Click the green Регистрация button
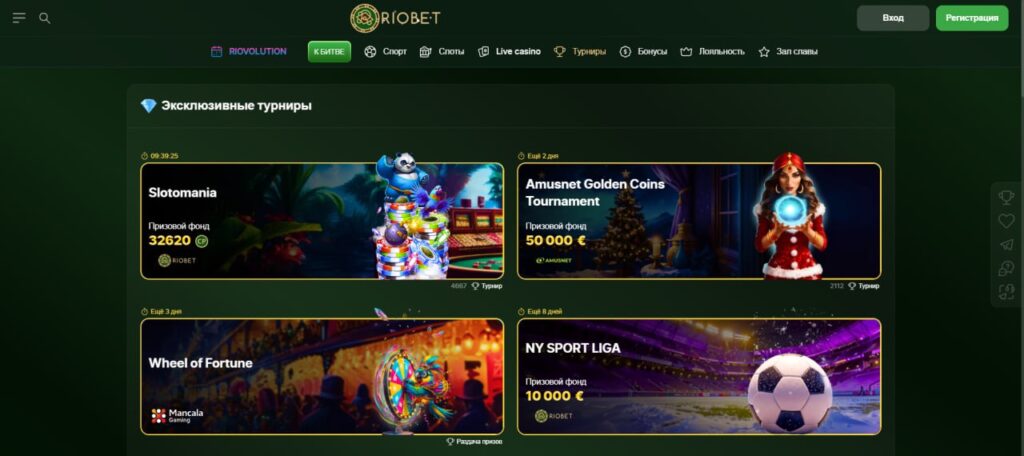The width and height of the screenshot is (1024, 456). click(x=972, y=18)
